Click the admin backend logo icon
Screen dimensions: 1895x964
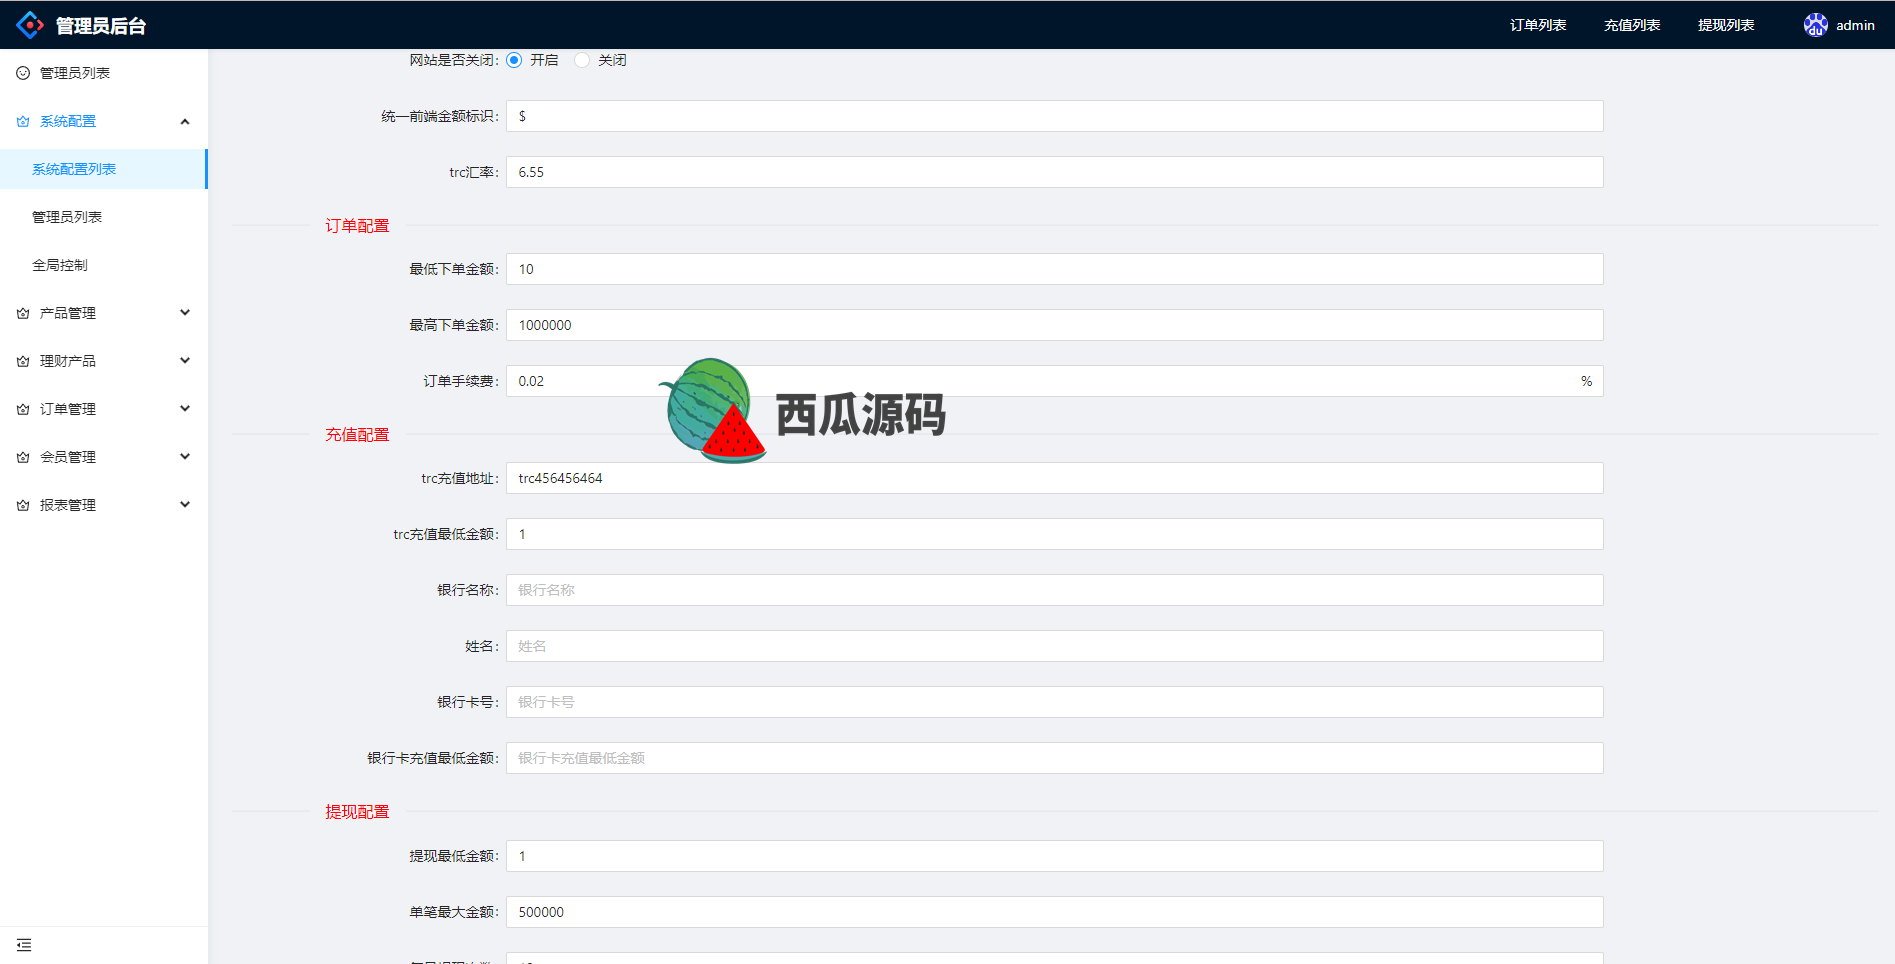(x=30, y=25)
